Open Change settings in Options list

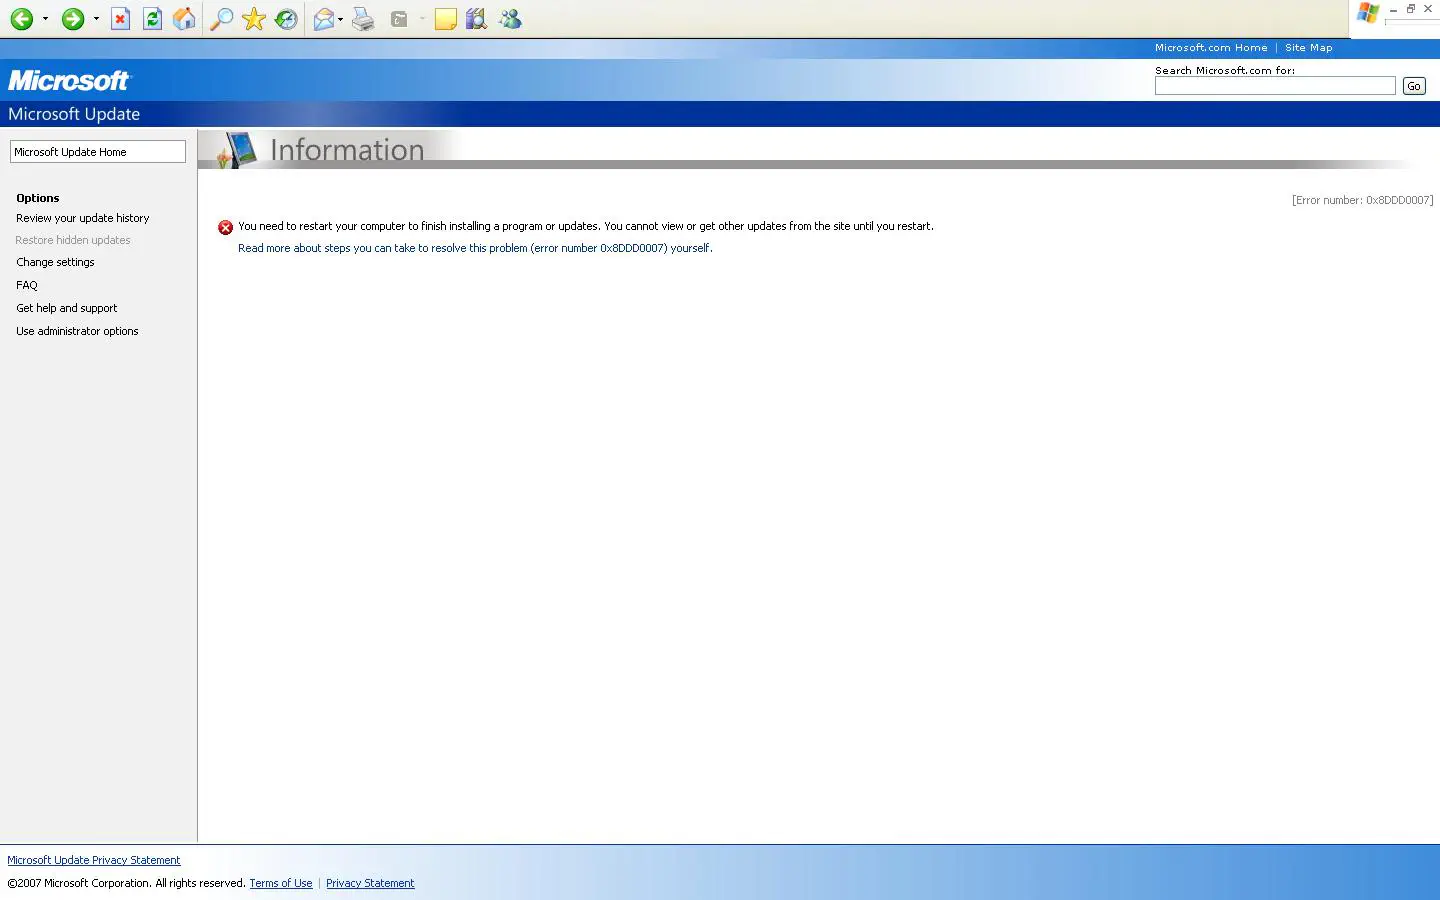point(55,262)
